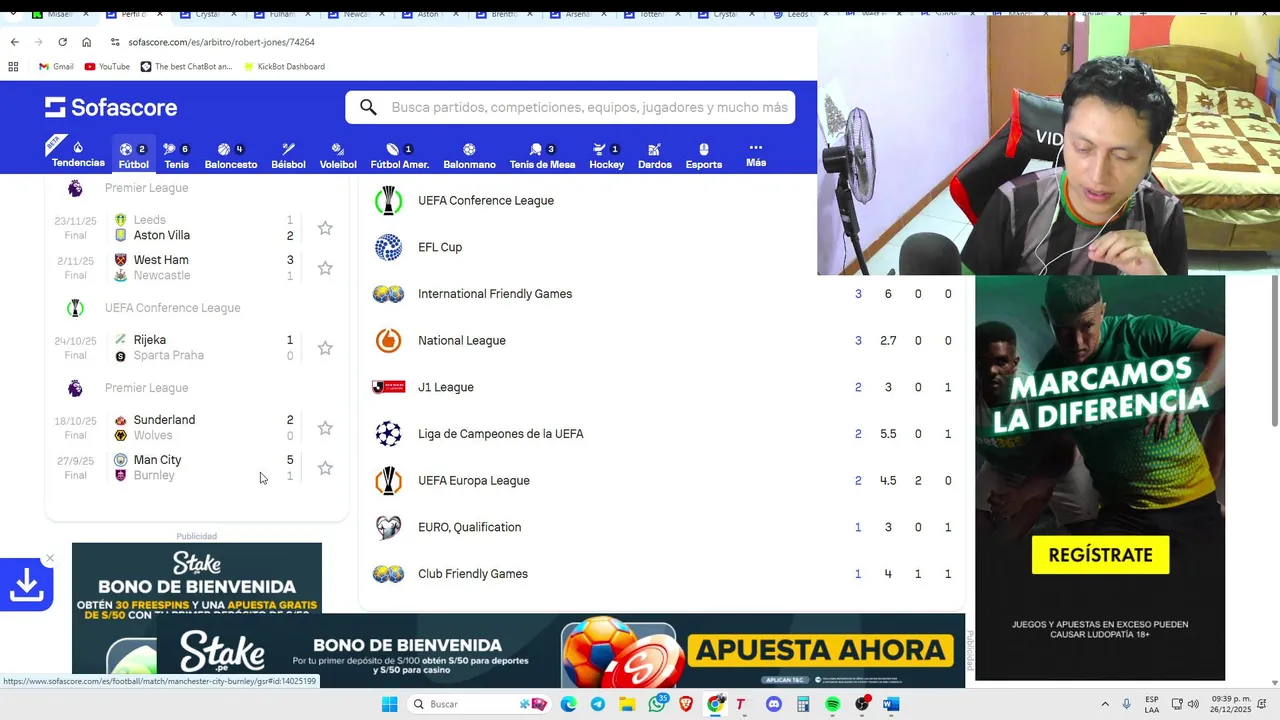The width and height of the screenshot is (1280, 720).
Task: Open the Windows Start menu
Action: pos(389,704)
